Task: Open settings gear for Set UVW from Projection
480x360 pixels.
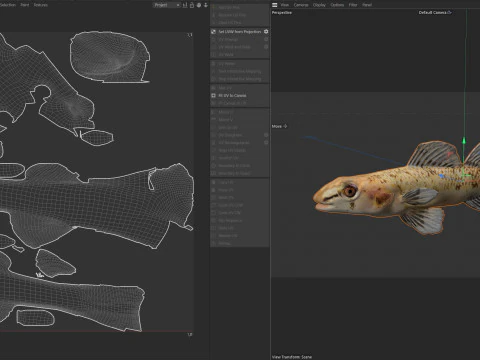Action: pyautogui.click(x=266, y=32)
